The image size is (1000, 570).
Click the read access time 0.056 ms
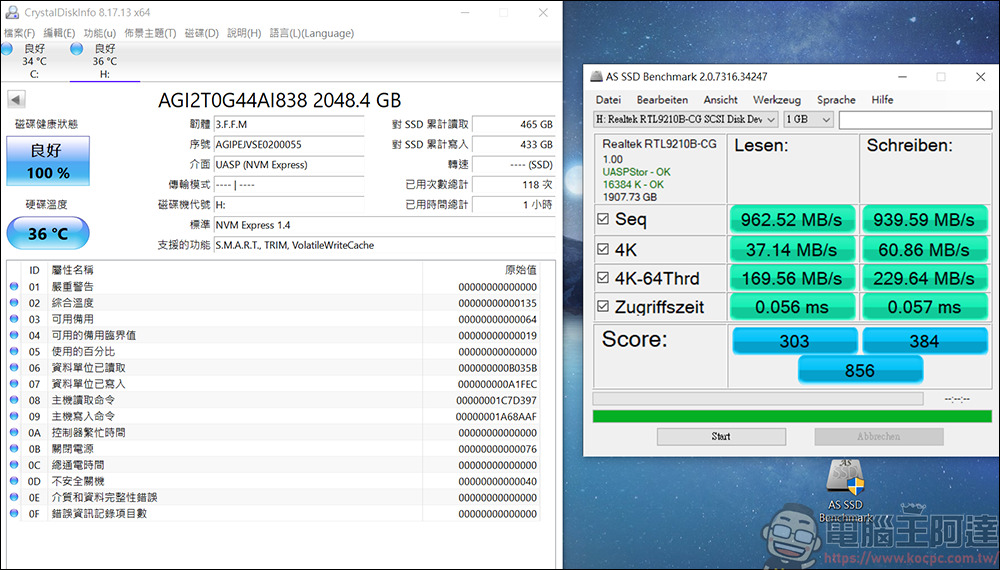pos(791,307)
